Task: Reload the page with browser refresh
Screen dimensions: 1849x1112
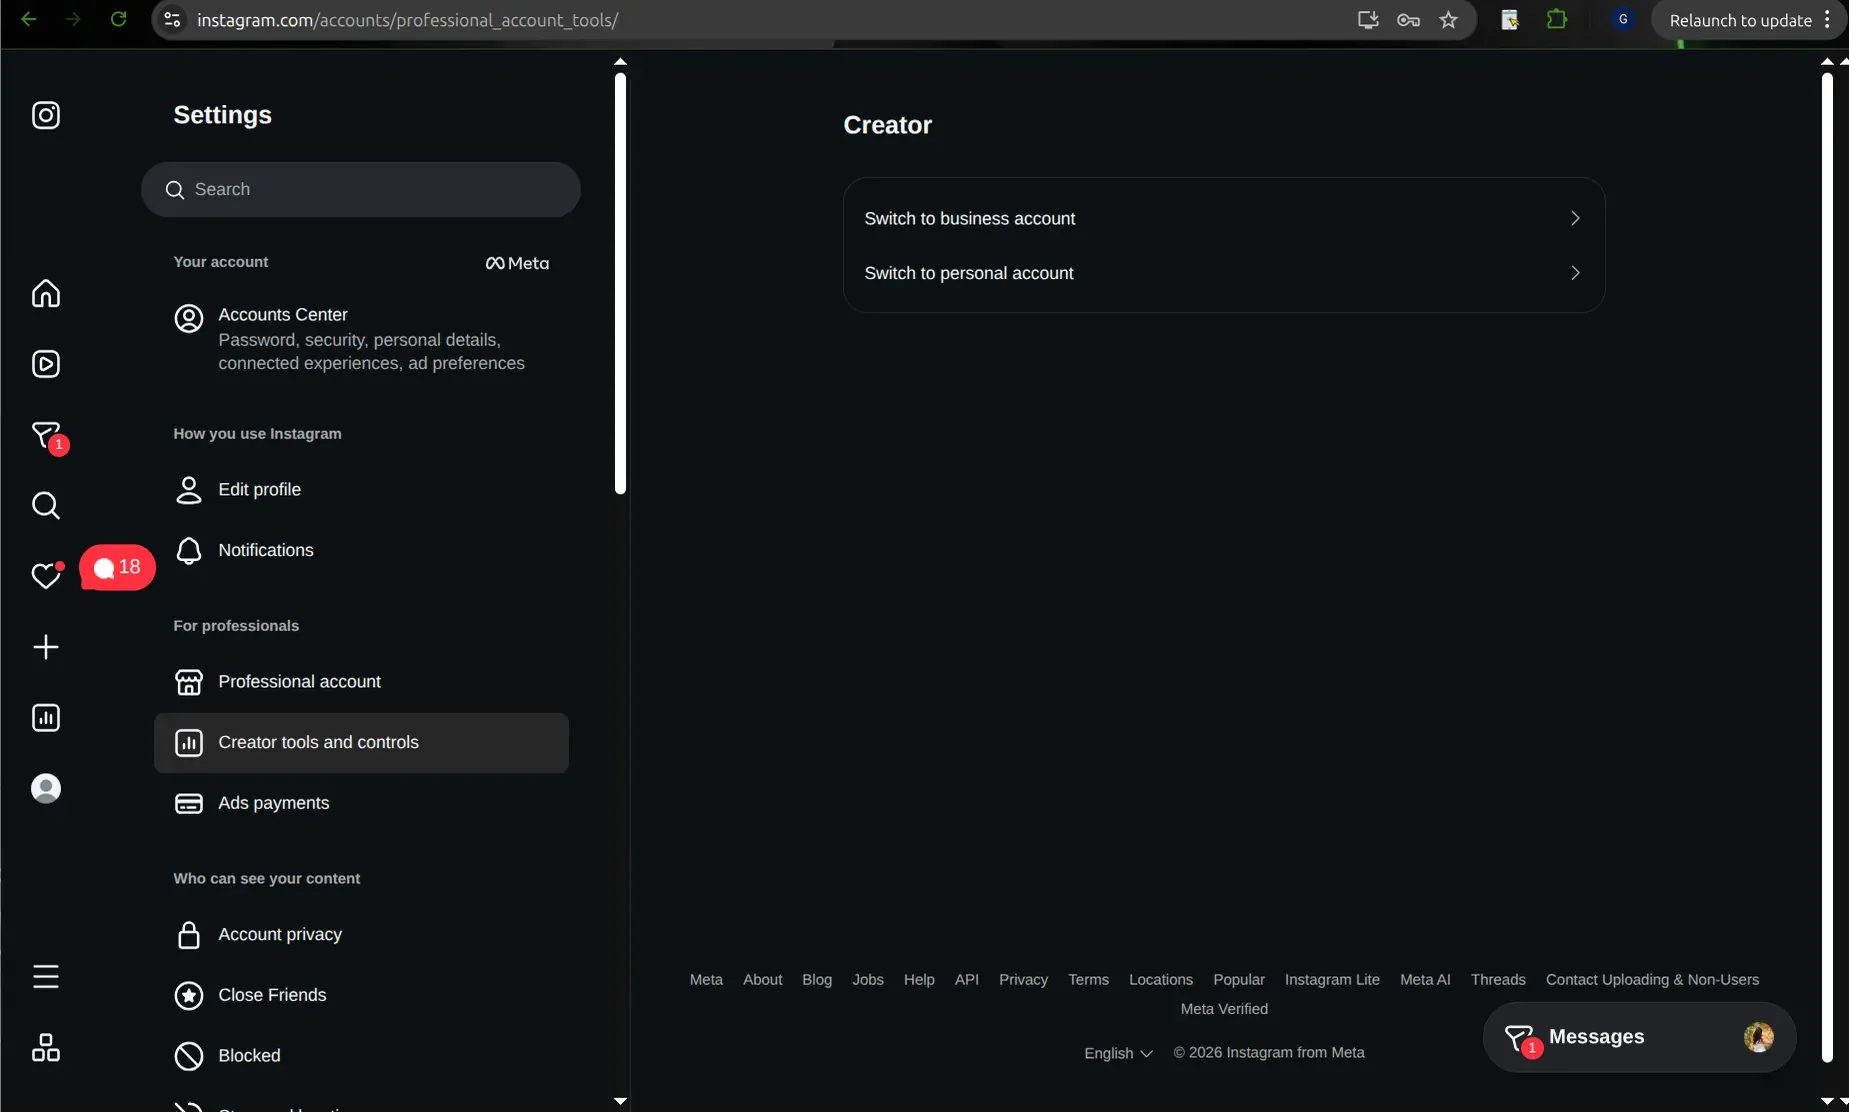Action: (x=118, y=19)
